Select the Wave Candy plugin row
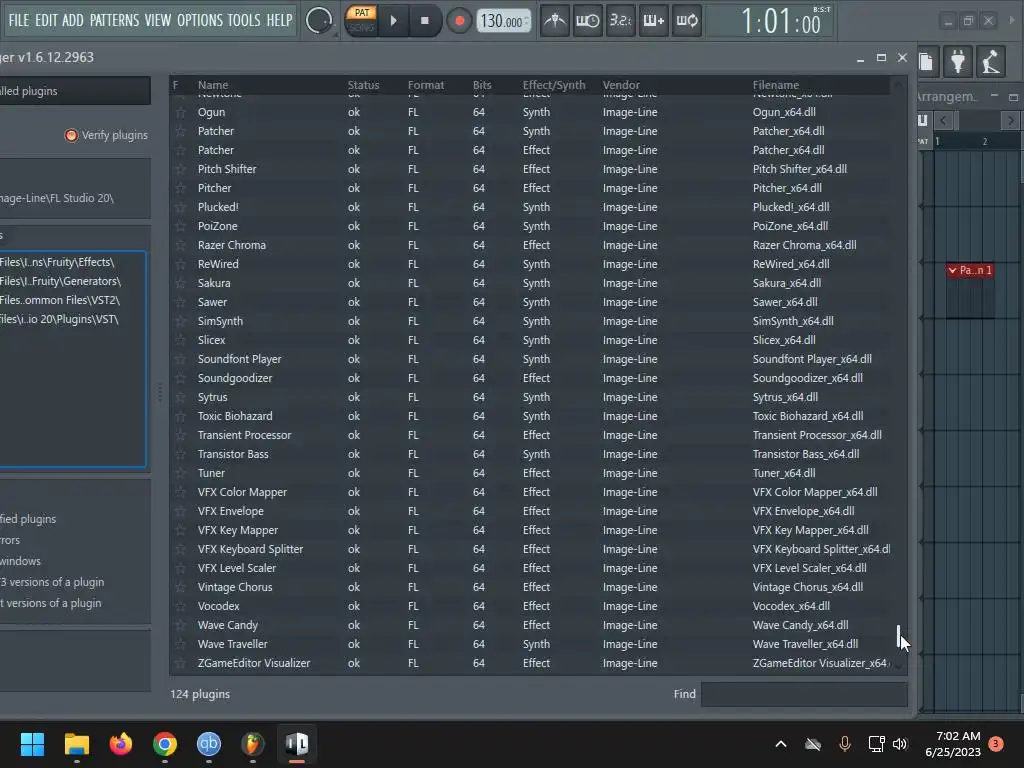The image size is (1024, 768). pos(530,625)
